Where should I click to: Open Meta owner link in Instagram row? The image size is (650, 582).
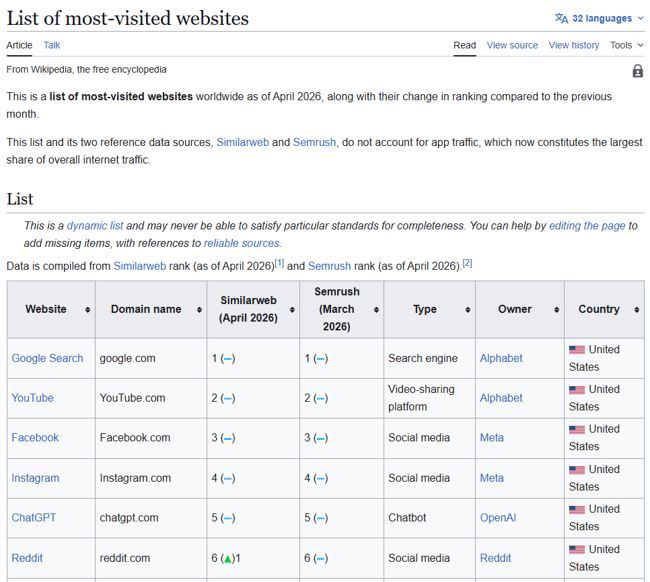tap(492, 478)
